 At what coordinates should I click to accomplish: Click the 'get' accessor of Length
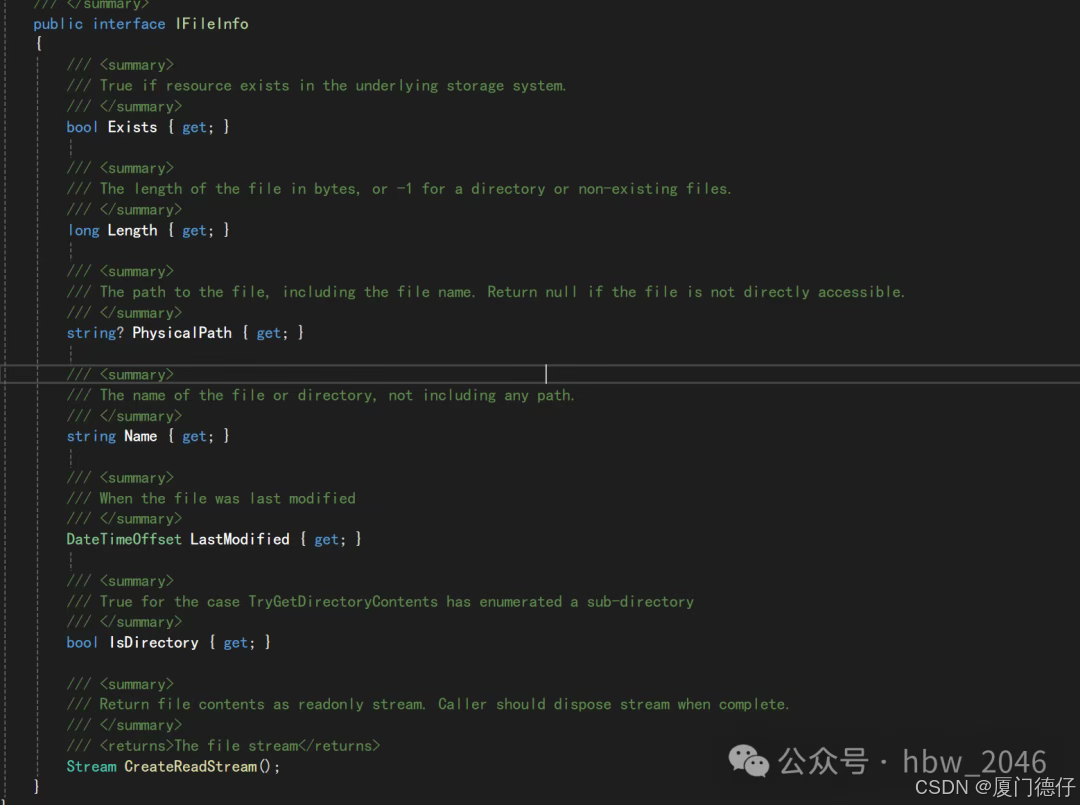point(194,231)
